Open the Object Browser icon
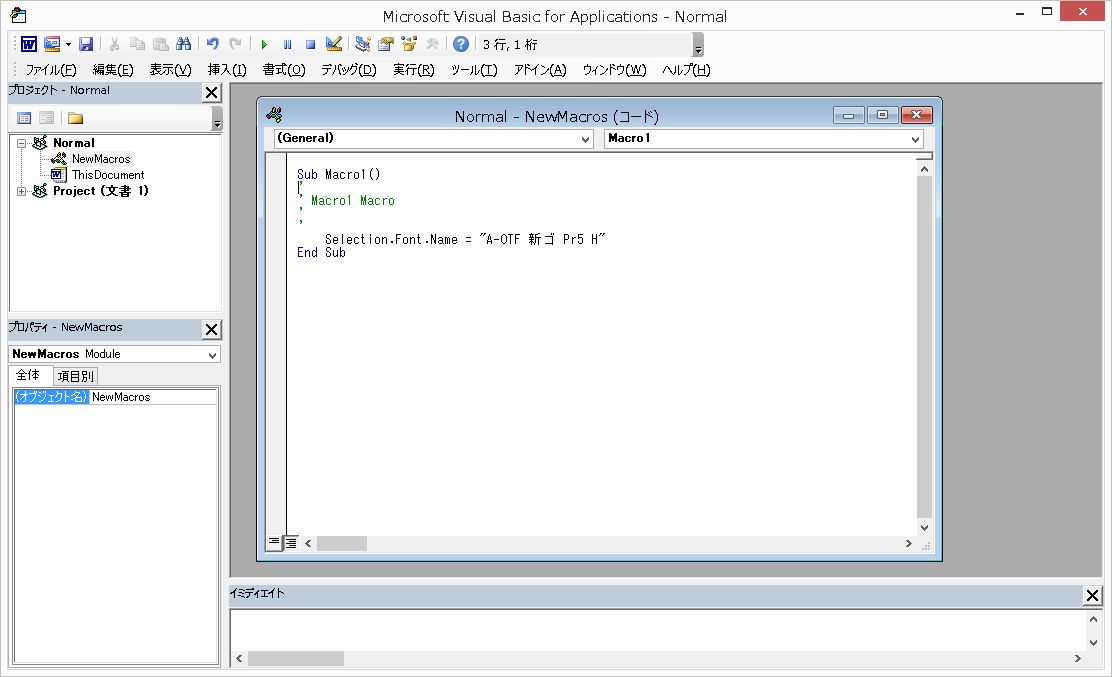The height and width of the screenshot is (677, 1112). coord(409,44)
